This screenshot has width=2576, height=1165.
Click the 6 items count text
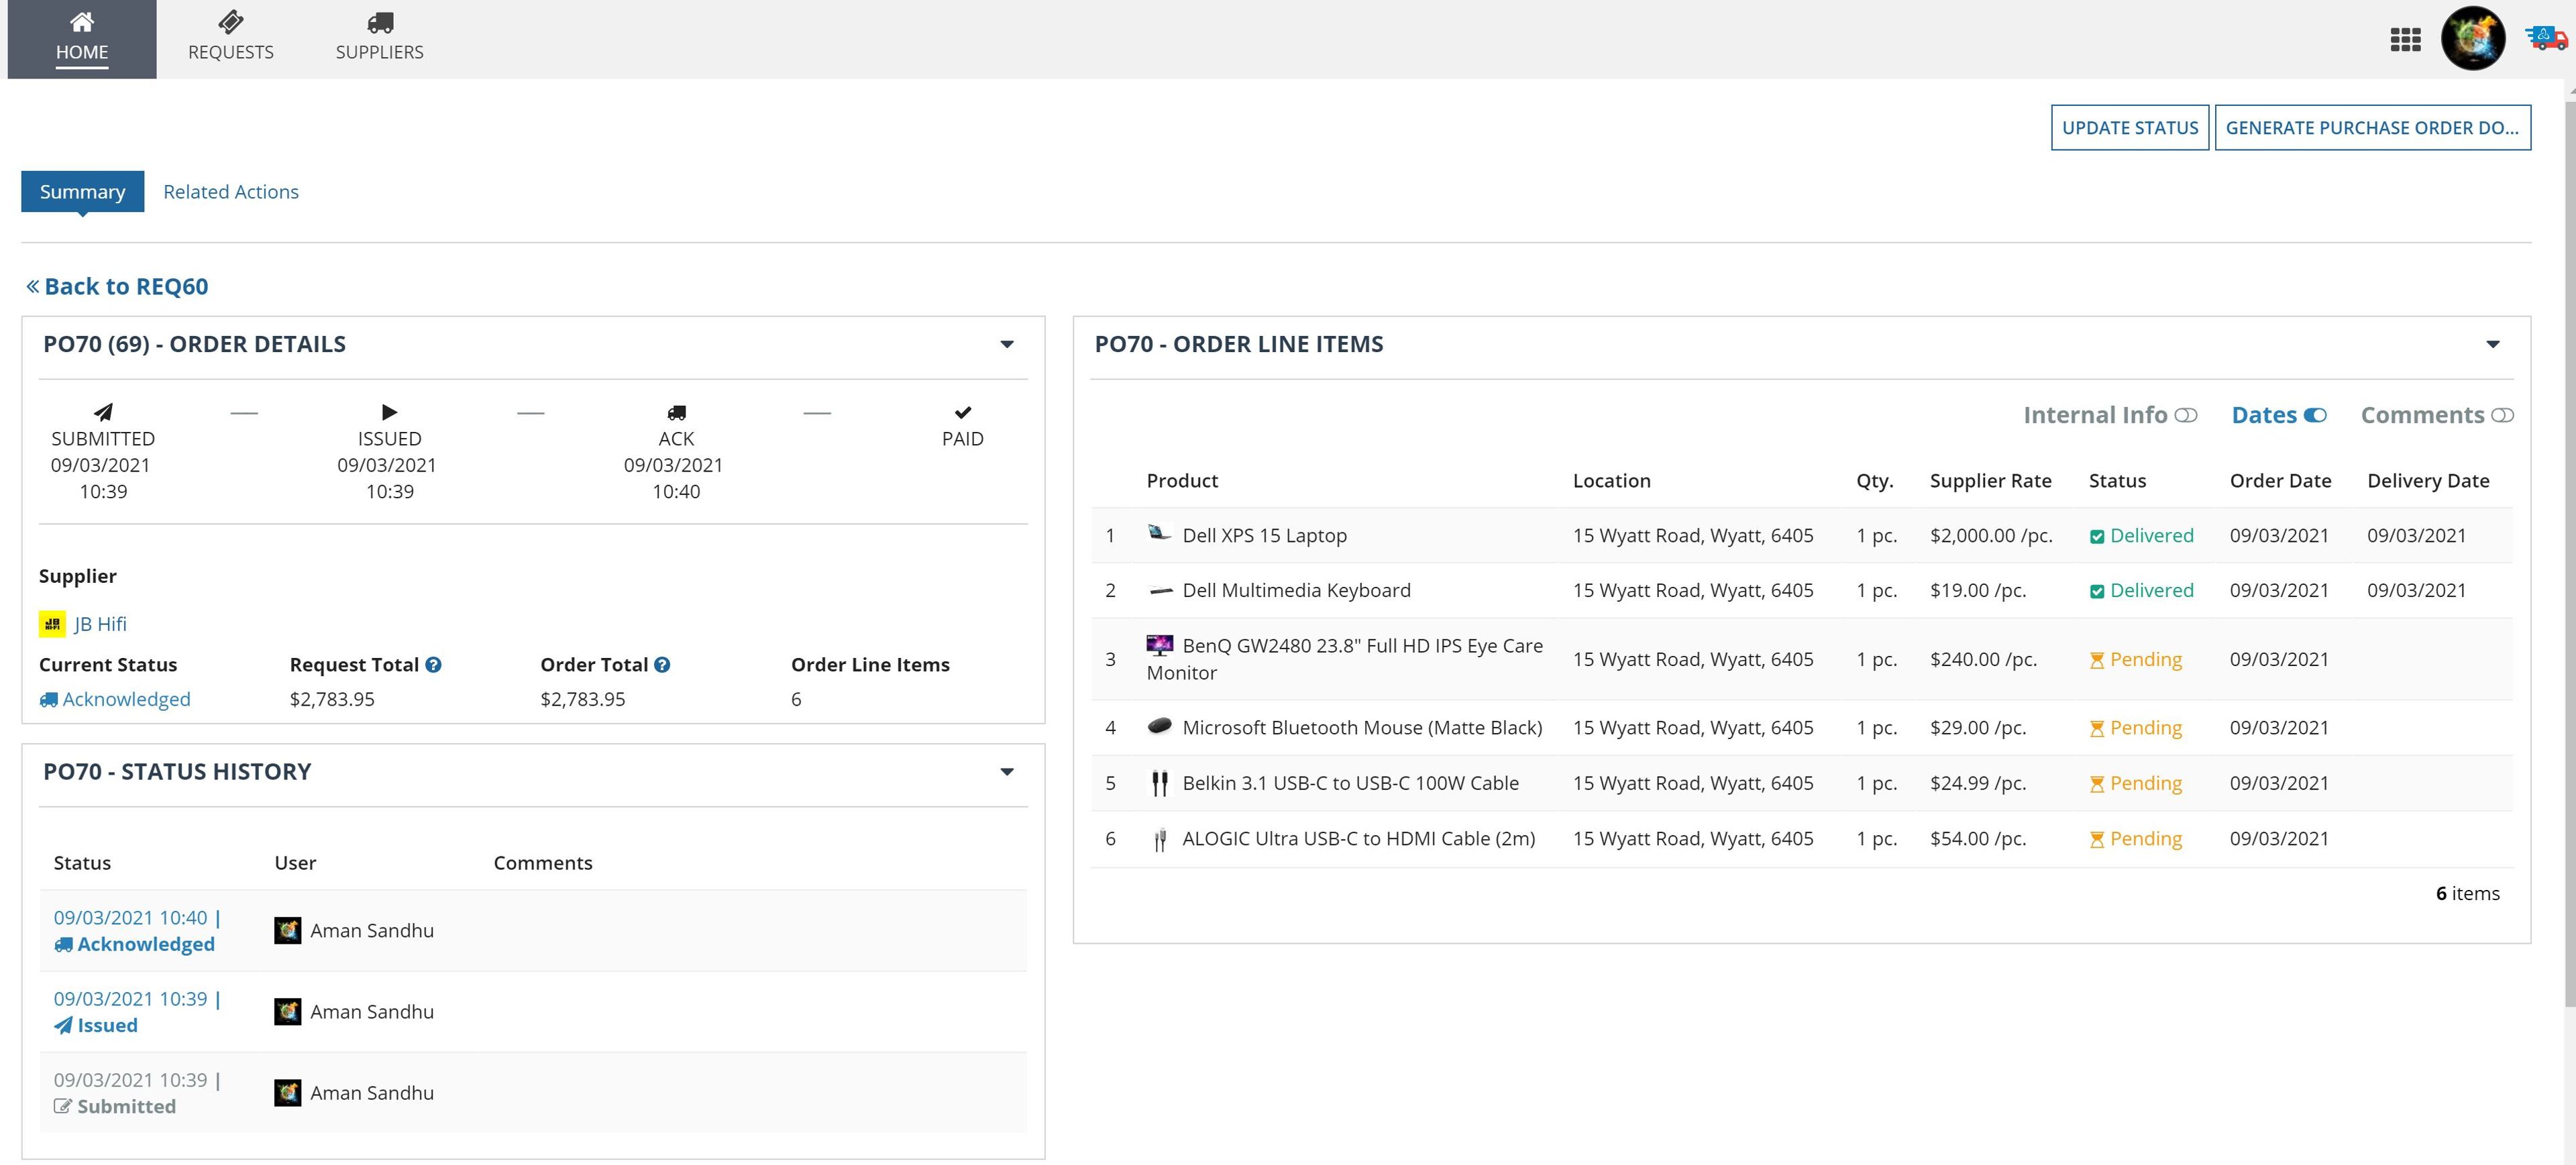coord(2467,893)
